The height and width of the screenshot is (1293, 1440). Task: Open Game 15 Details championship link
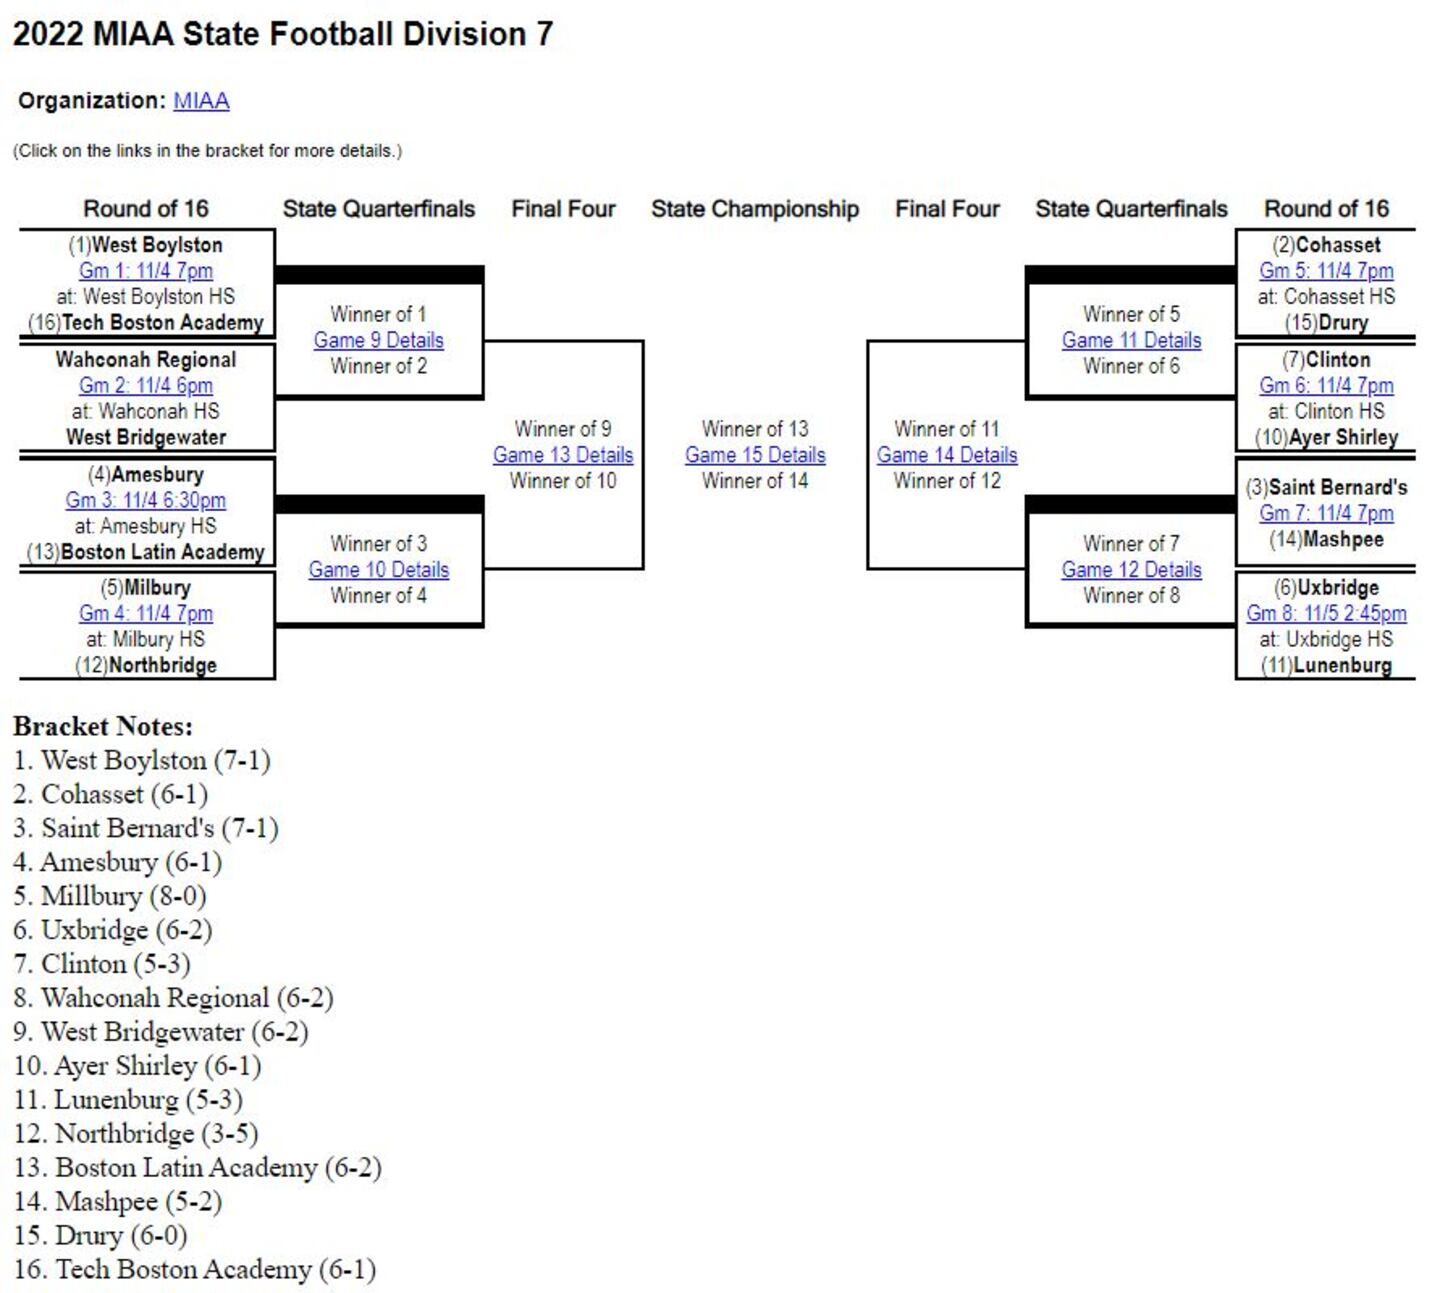755,456
